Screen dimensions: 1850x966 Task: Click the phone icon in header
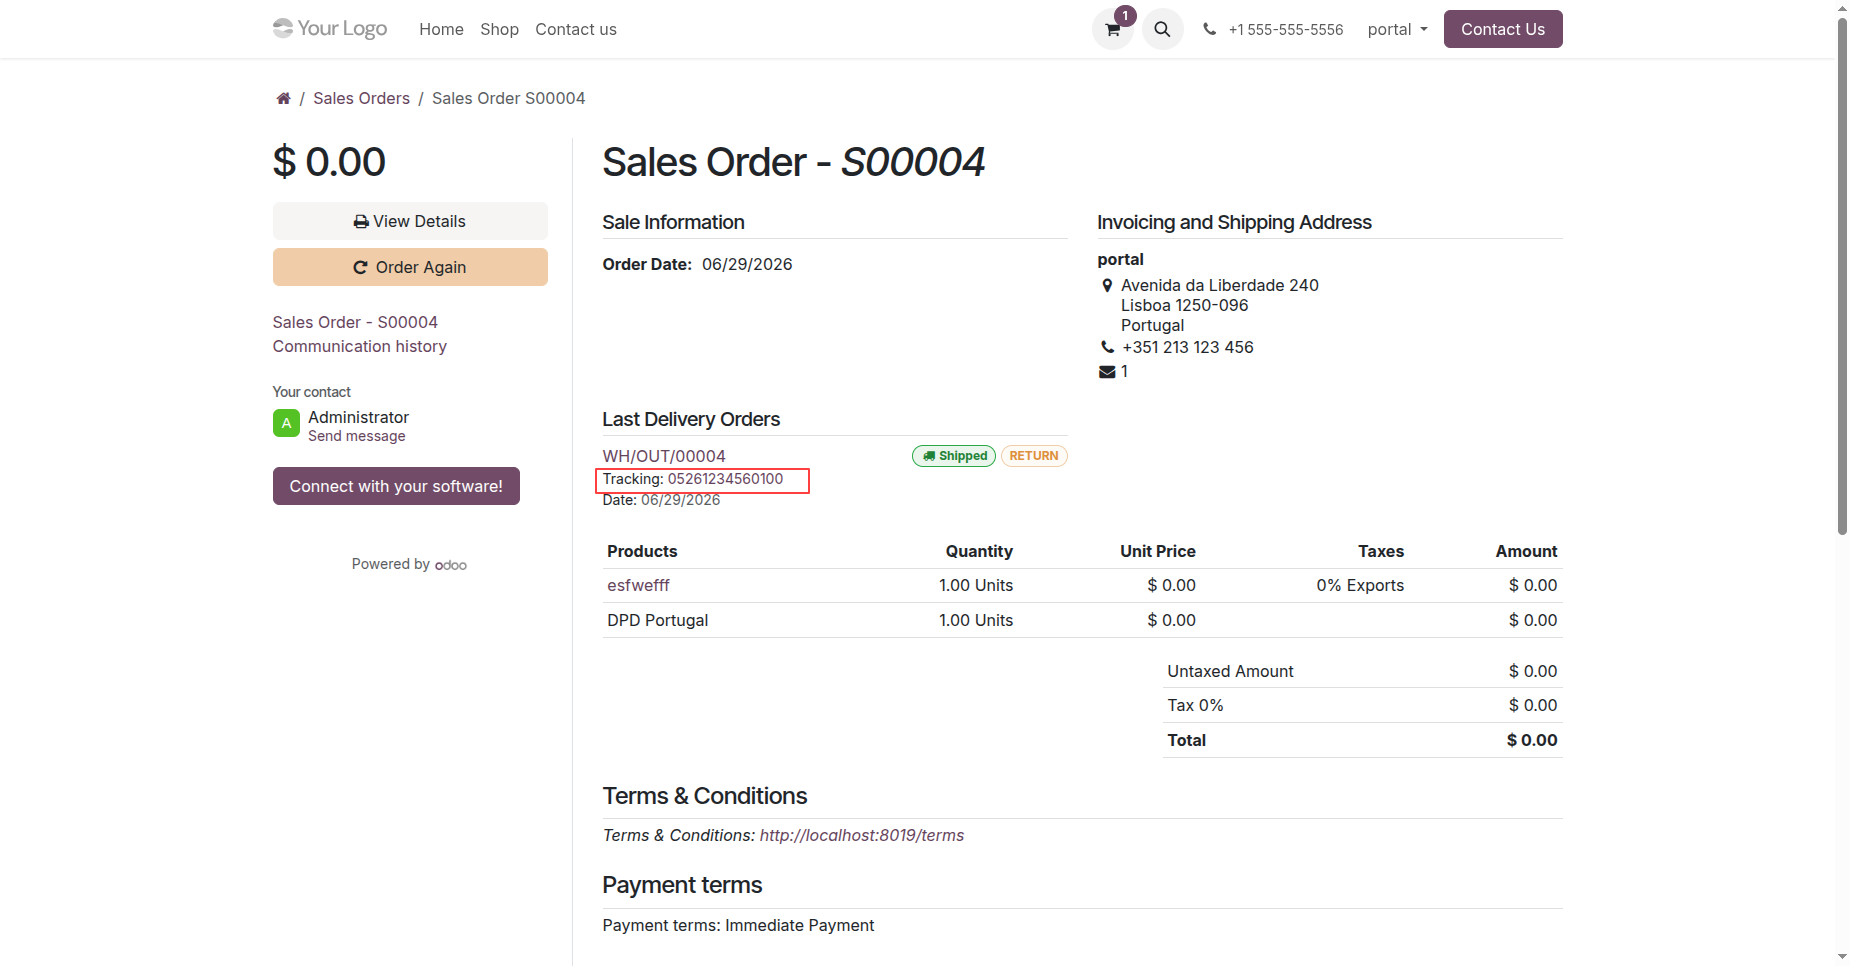click(1209, 29)
